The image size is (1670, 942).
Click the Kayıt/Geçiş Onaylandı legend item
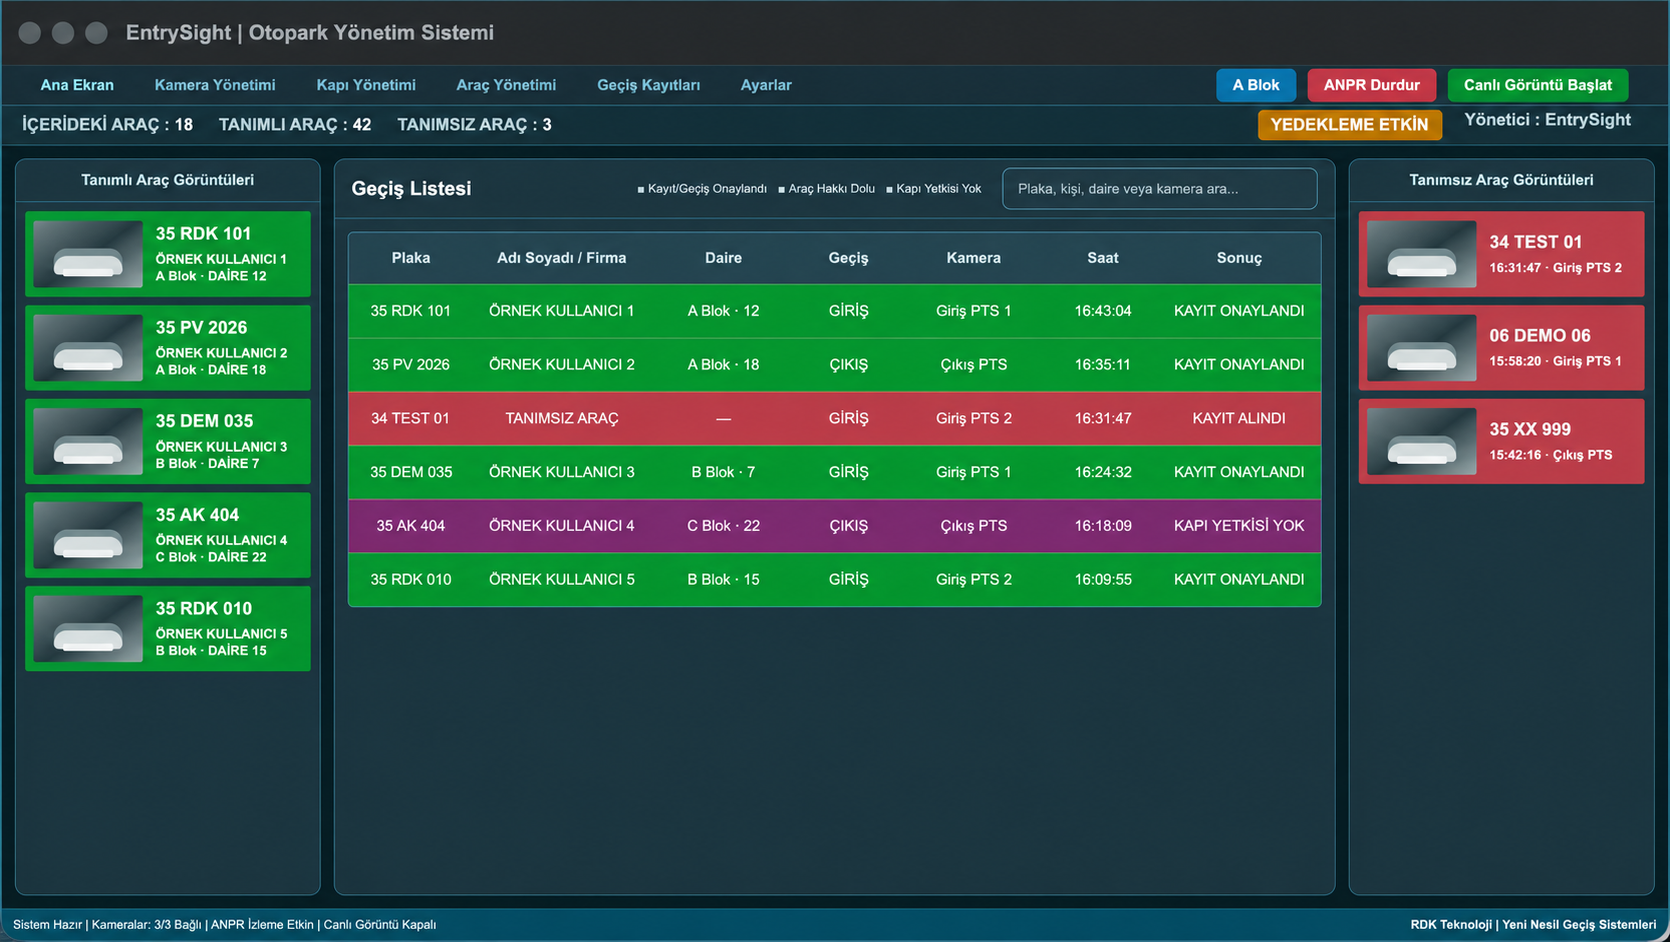[702, 189]
